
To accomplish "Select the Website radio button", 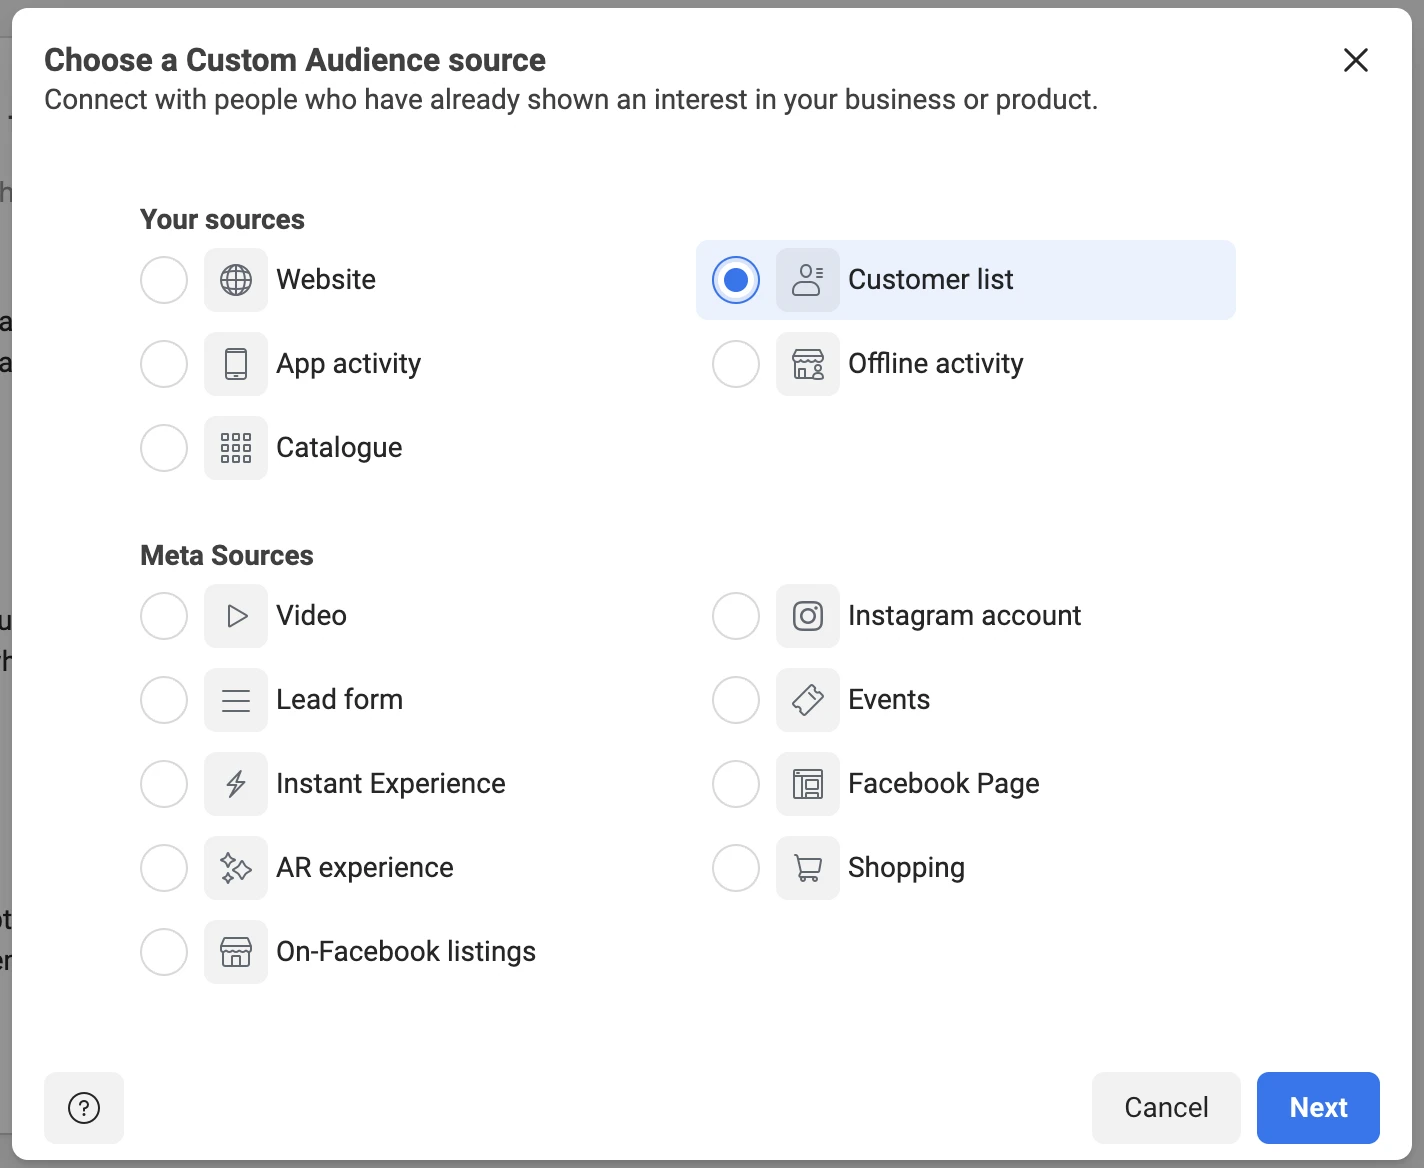I will [164, 280].
